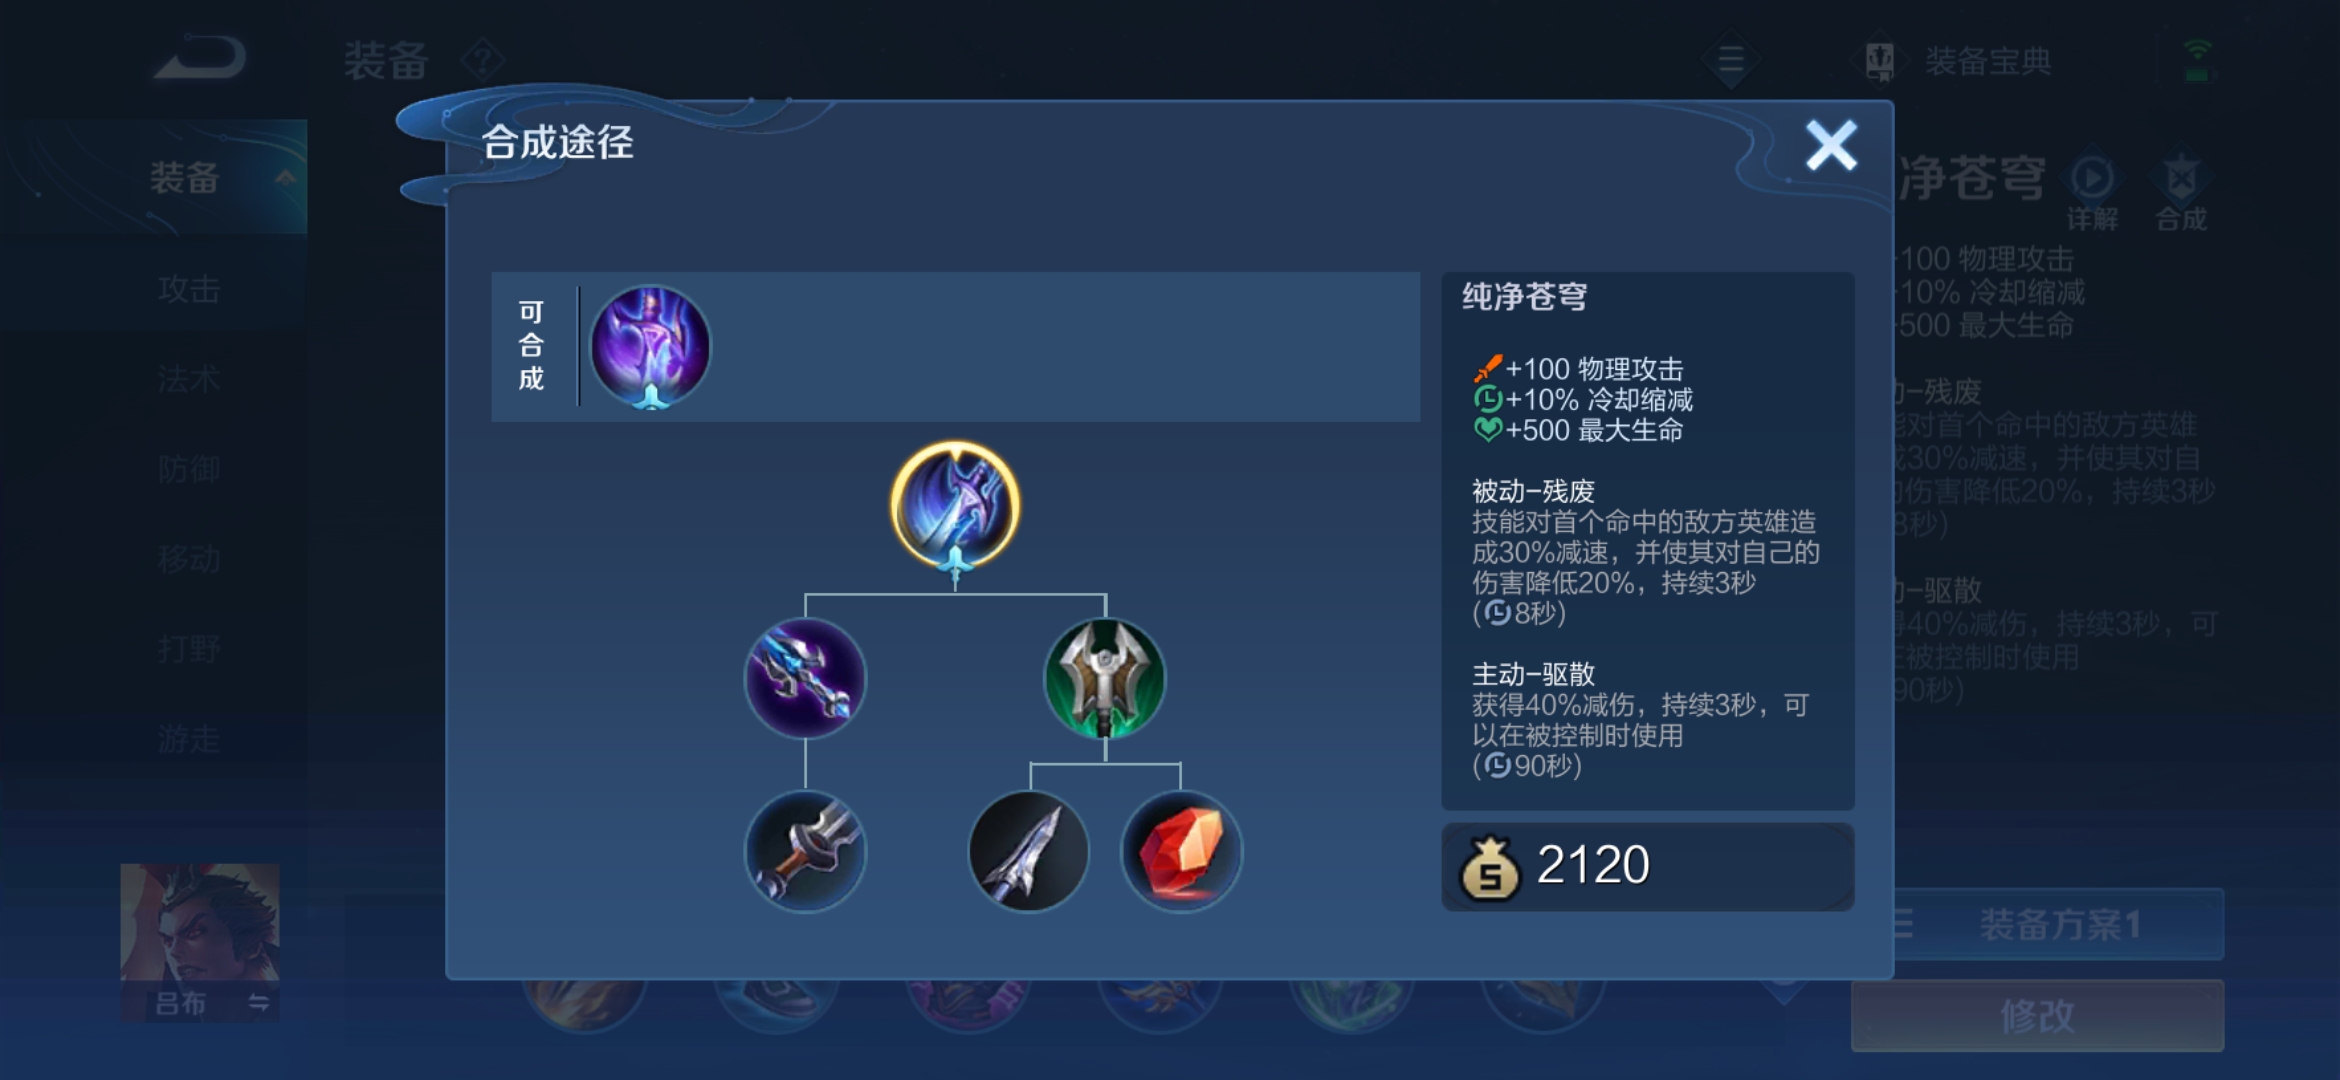The image size is (2340, 1080).
Task: Select the dagger blade base item
Action: coord(1029,851)
